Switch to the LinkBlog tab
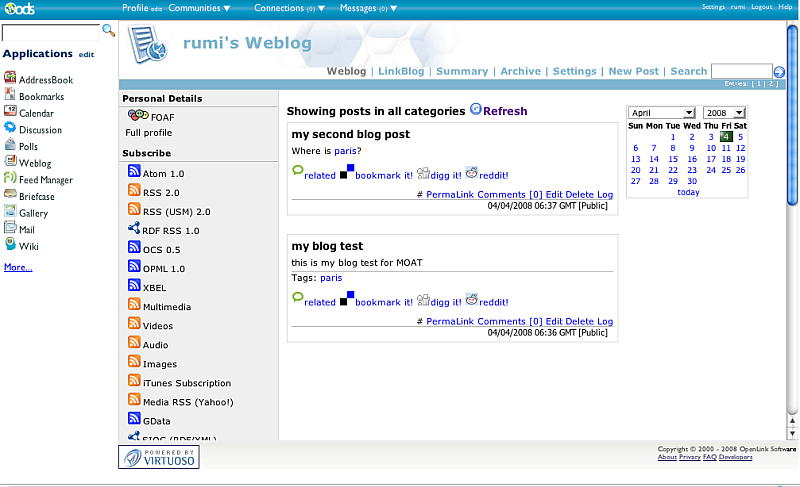The width and height of the screenshot is (800, 487). coord(400,72)
